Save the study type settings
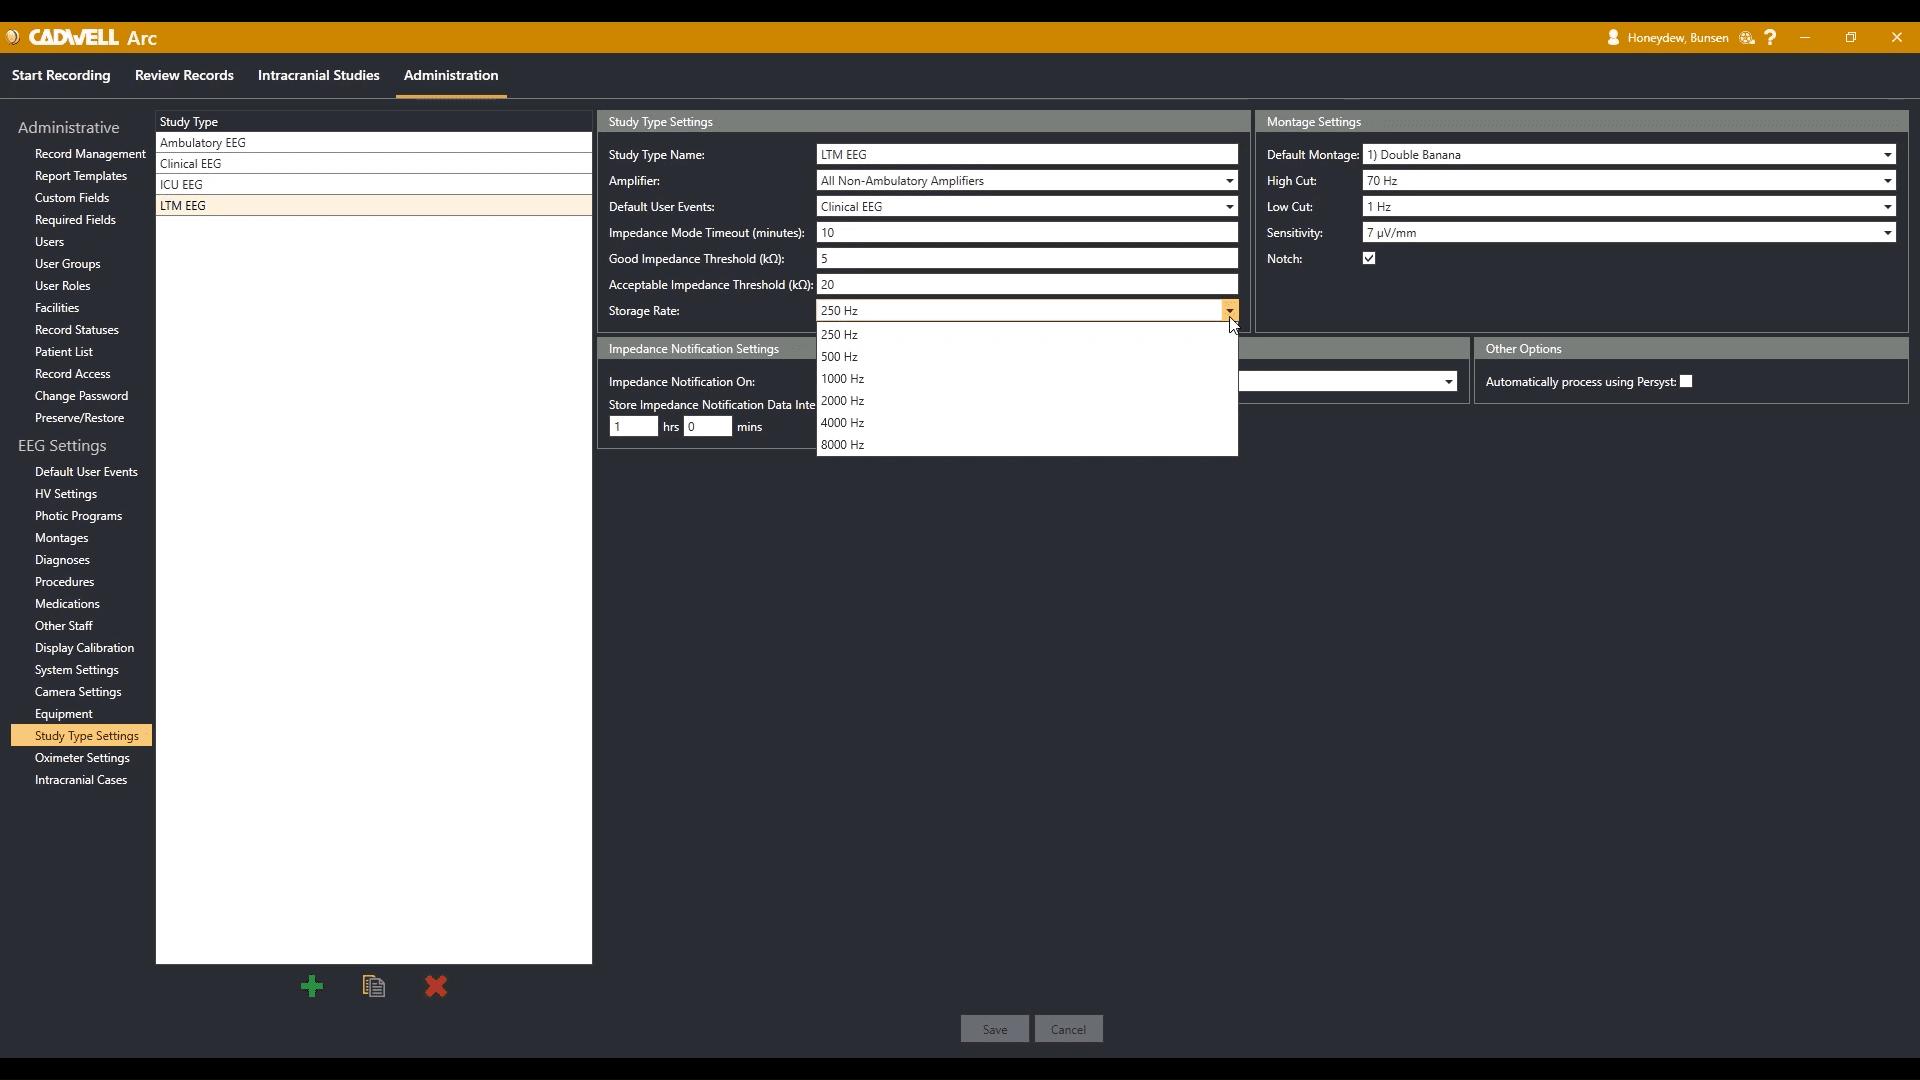Screen dimensions: 1920x1080 coord(995,1028)
